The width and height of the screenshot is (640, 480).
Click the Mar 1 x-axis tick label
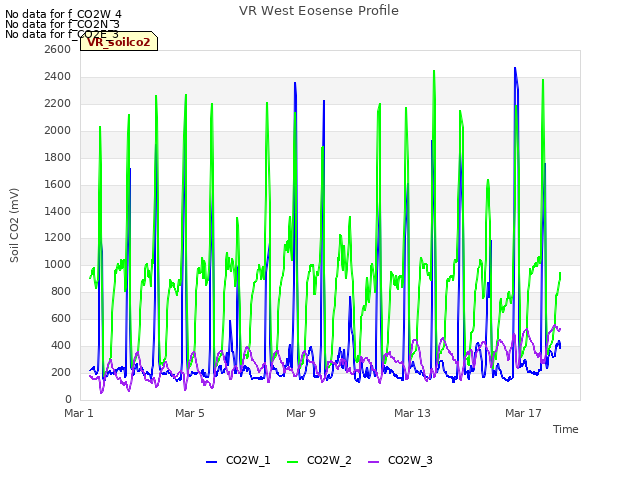pyautogui.click(x=79, y=413)
